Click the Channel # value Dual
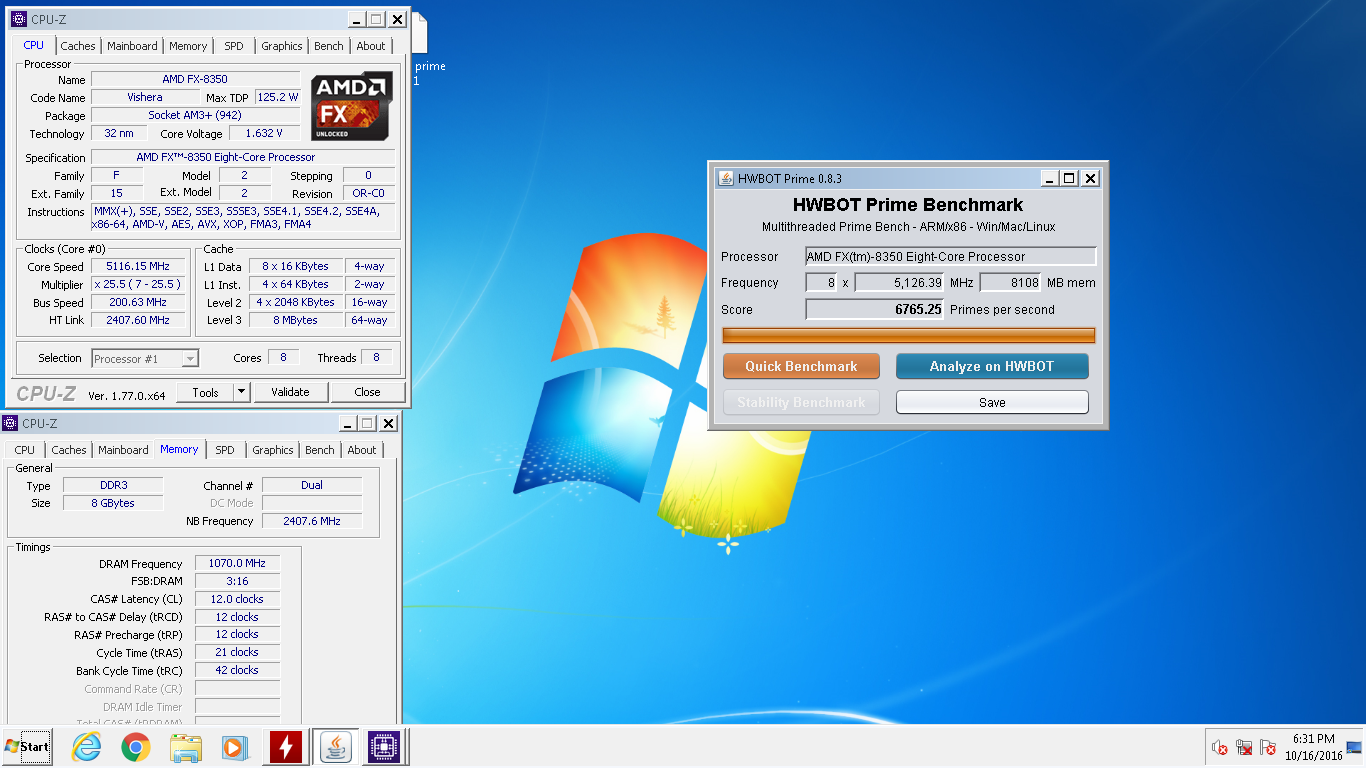Screen dimensions: 1366x768 pyautogui.click(x=312, y=485)
